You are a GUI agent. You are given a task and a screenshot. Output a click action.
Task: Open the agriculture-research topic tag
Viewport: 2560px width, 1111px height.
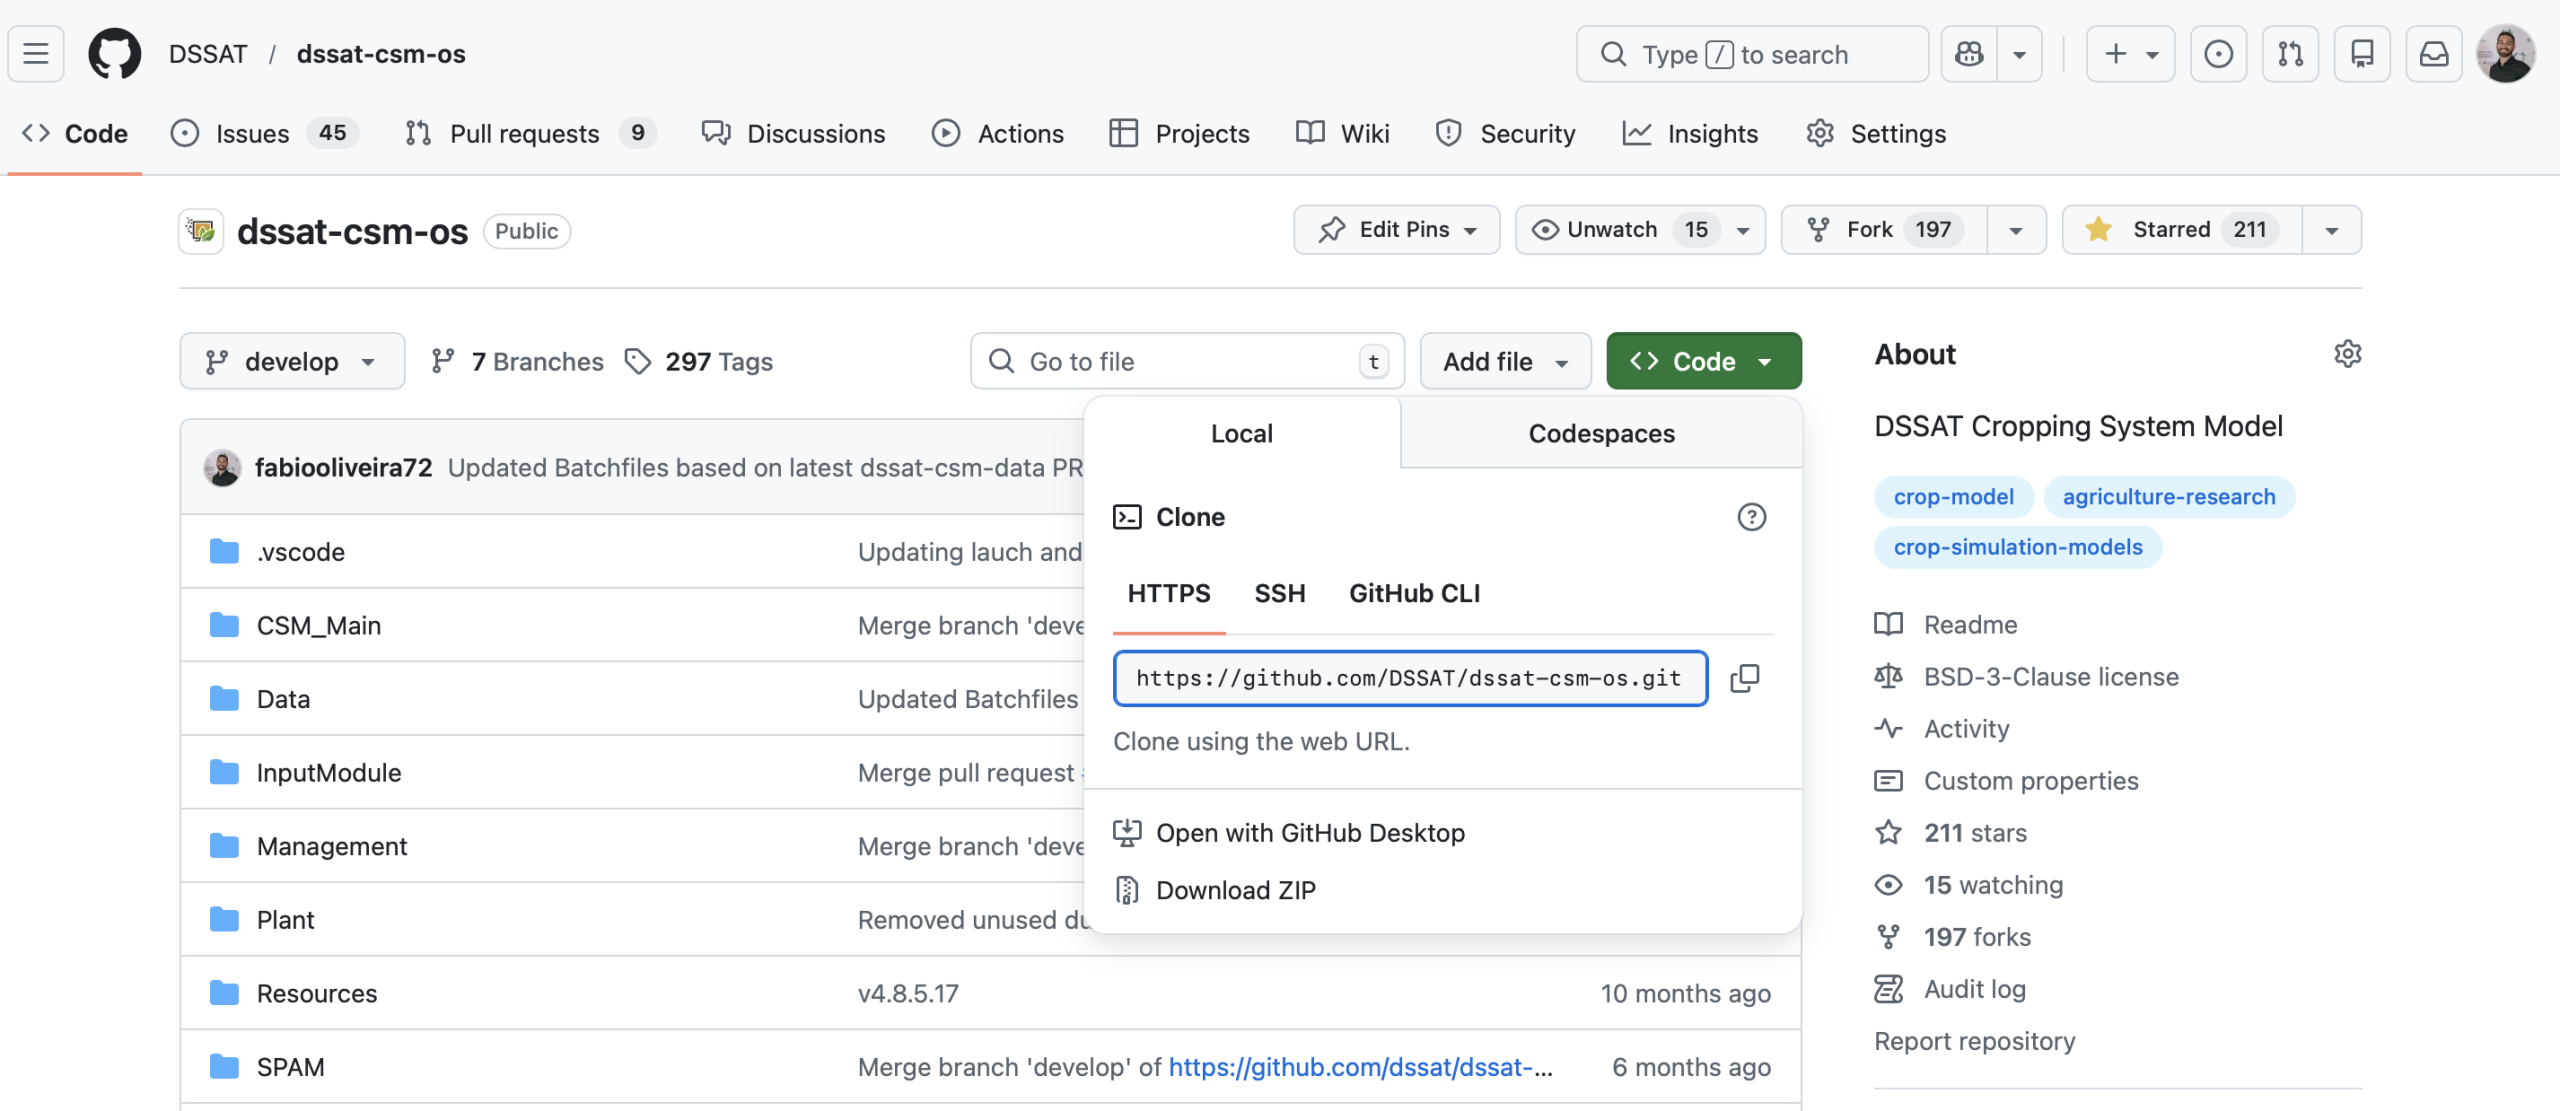pyautogui.click(x=2168, y=497)
